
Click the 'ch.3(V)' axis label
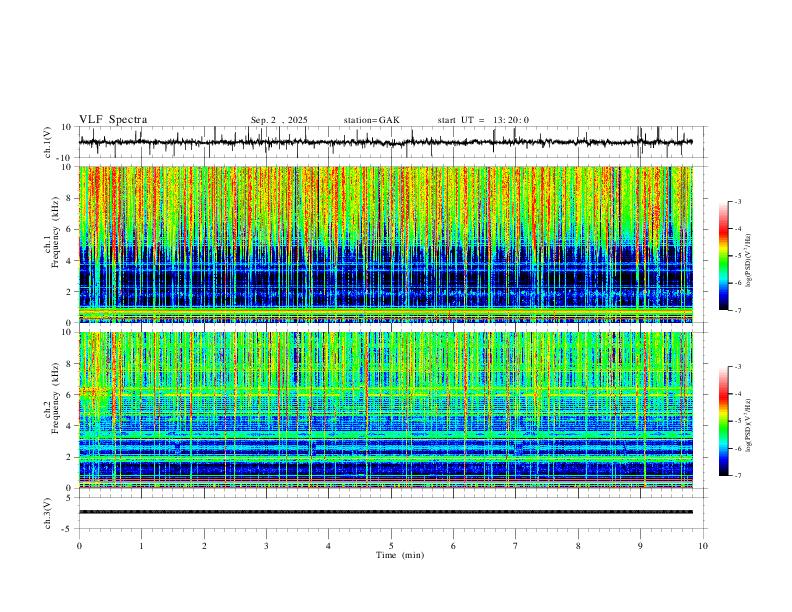coord(48,513)
